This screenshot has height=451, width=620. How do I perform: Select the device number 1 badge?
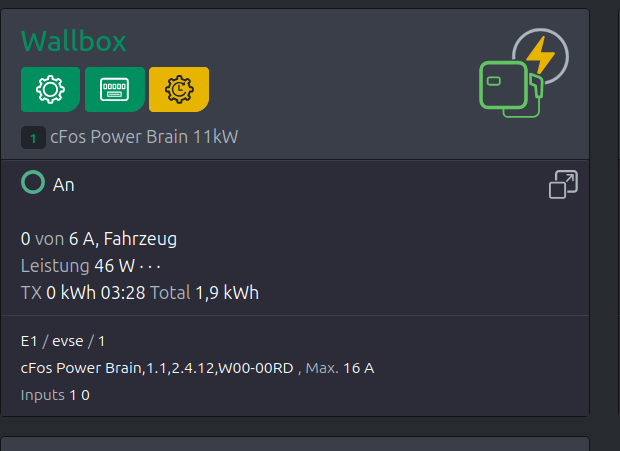click(x=33, y=138)
